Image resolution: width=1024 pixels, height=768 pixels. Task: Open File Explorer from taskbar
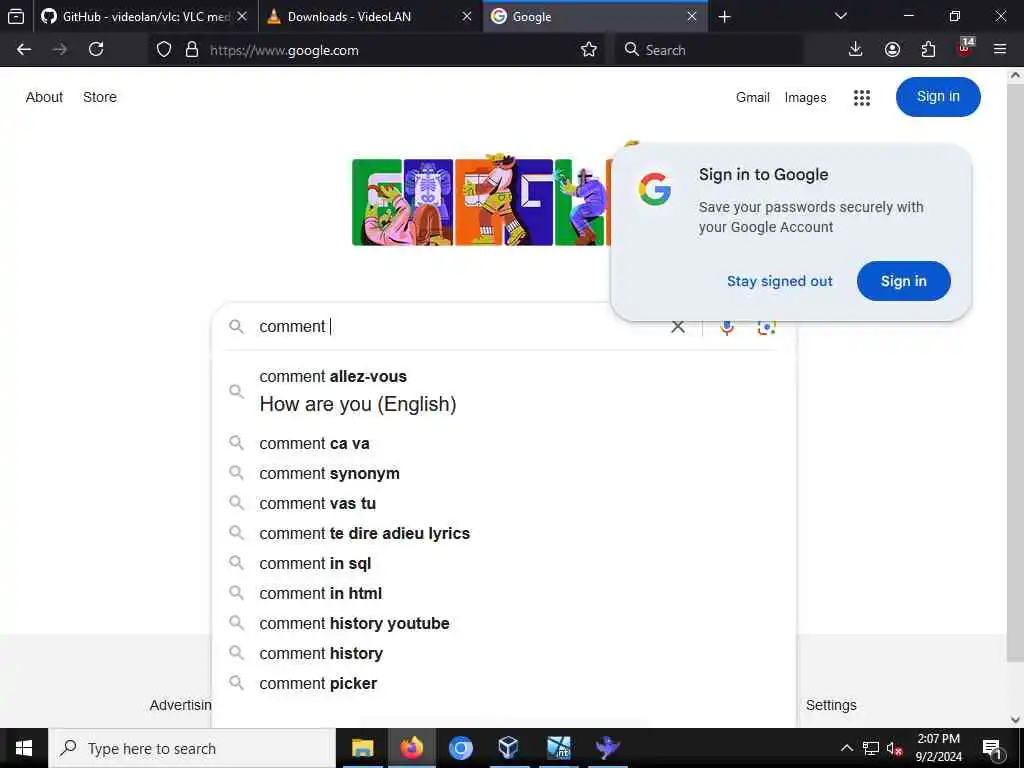click(x=362, y=748)
